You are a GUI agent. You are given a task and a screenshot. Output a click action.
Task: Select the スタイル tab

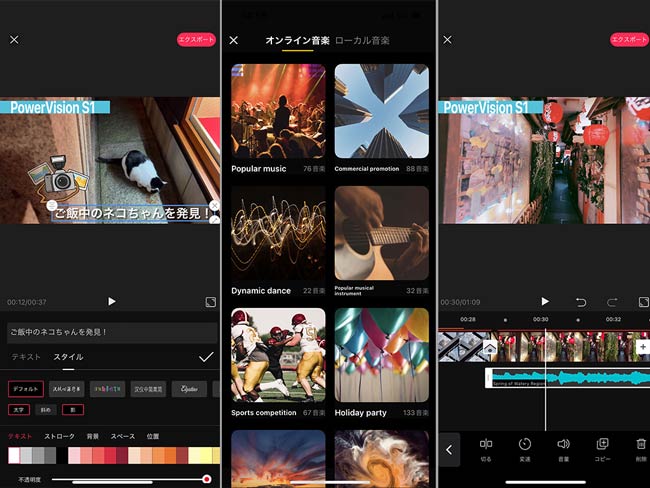(x=68, y=357)
